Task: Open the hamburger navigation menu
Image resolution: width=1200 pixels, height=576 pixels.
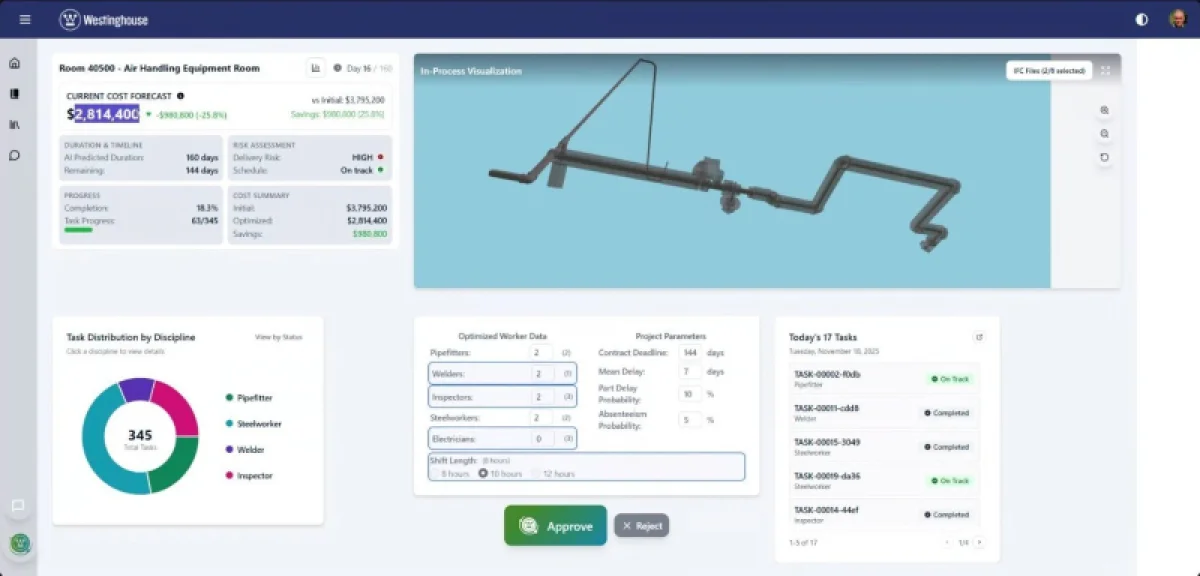Action: [25, 19]
